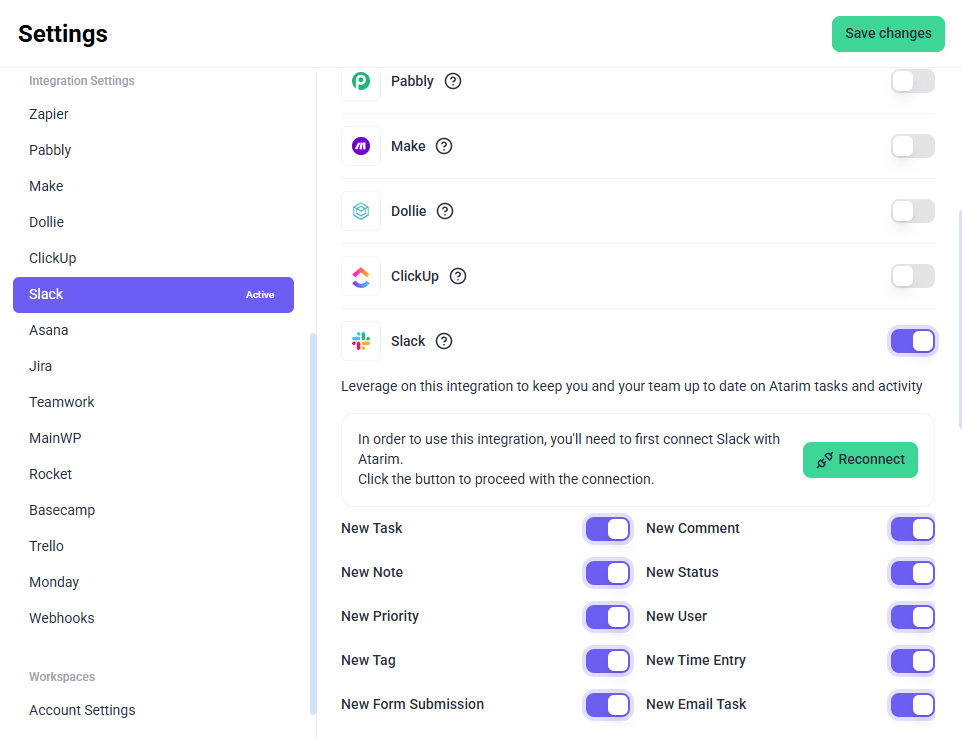
Task: Open Webhooks settings from sidebar
Action: point(62,618)
